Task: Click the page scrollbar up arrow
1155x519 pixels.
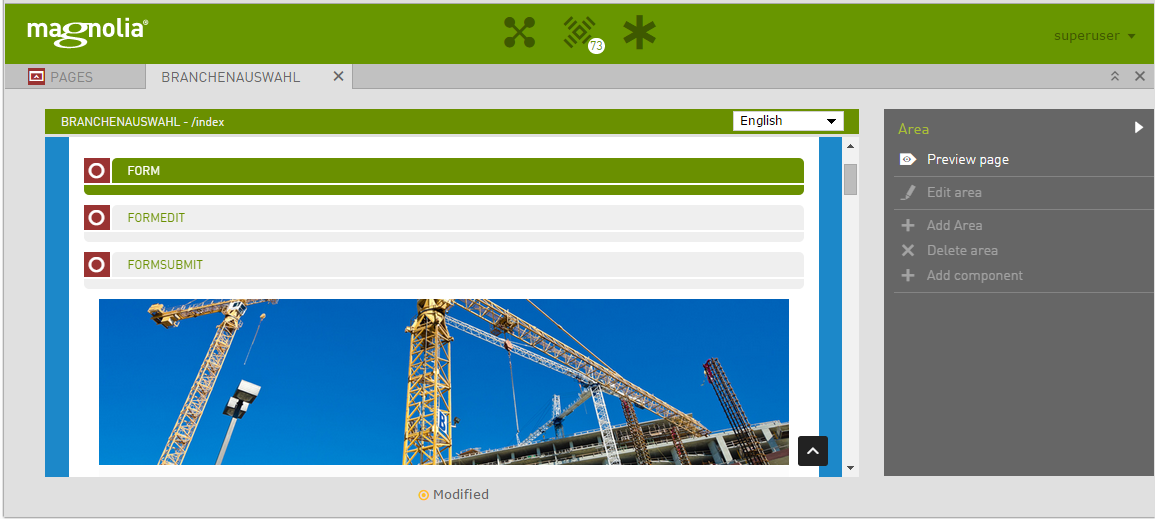Action: pos(851,145)
